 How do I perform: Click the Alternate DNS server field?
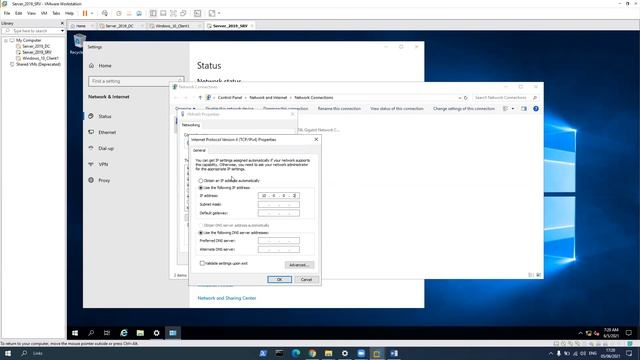pyautogui.click(x=279, y=249)
